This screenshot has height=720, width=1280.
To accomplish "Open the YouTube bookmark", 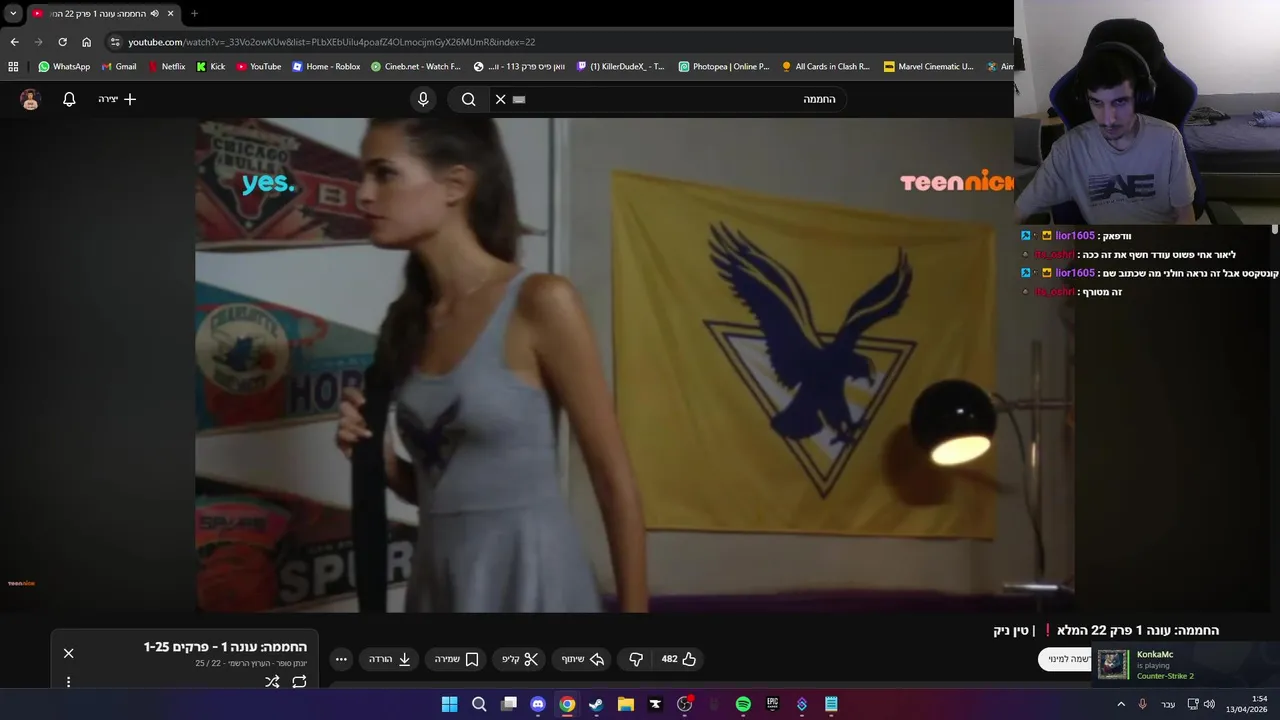I will pyautogui.click(x=259, y=67).
